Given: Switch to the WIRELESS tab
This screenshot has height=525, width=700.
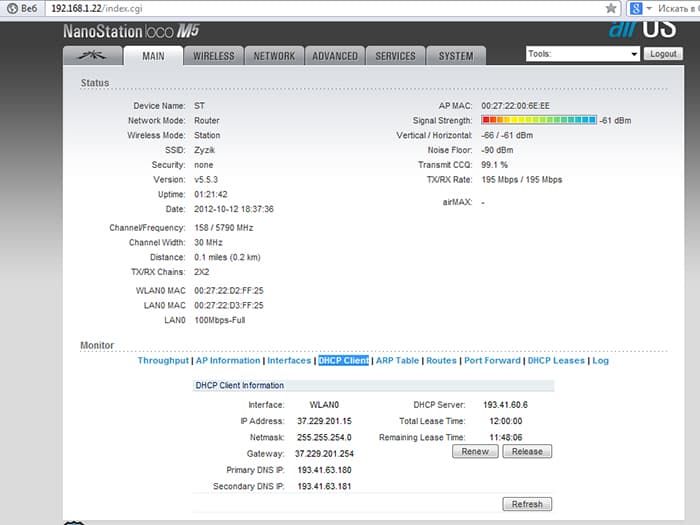Looking at the screenshot, I should pyautogui.click(x=213, y=56).
